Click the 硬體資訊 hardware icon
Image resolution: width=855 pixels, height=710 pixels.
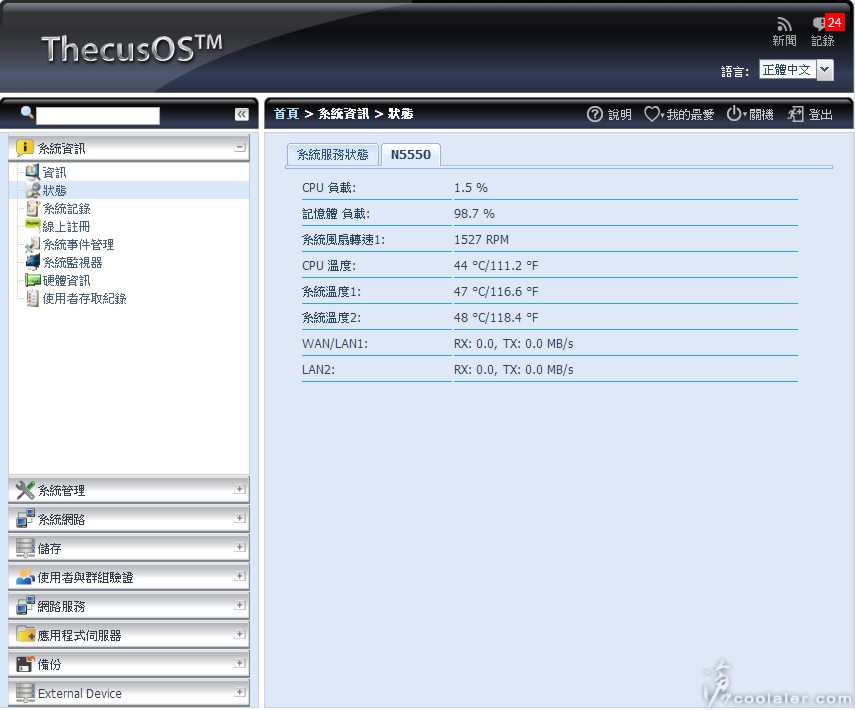click(33, 280)
